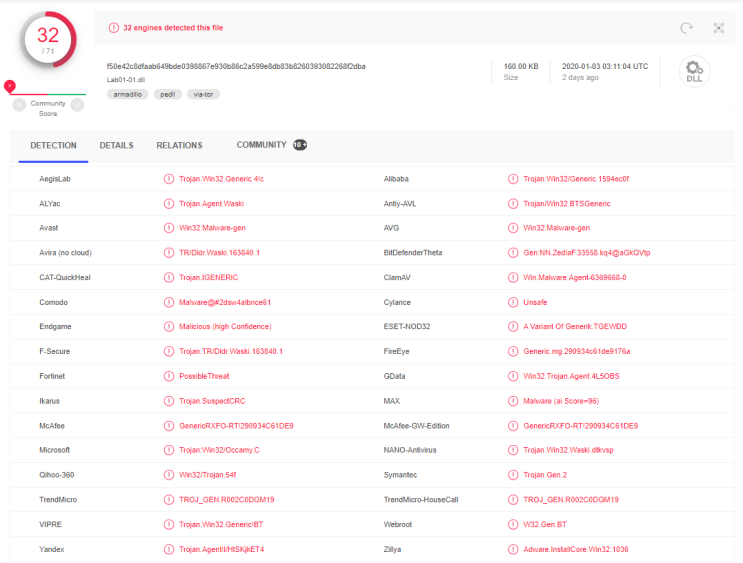
Task: Click warning icon for Fortinet PossibleThreat
Action: click(169, 376)
